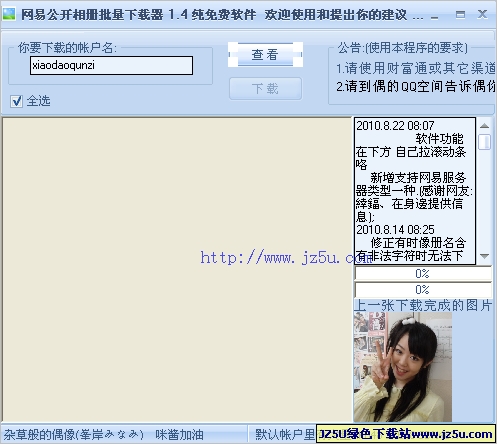Screen dimensions: 497x444
Task: Click the 你要下载的帐户名 label
Action: point(67,48)
